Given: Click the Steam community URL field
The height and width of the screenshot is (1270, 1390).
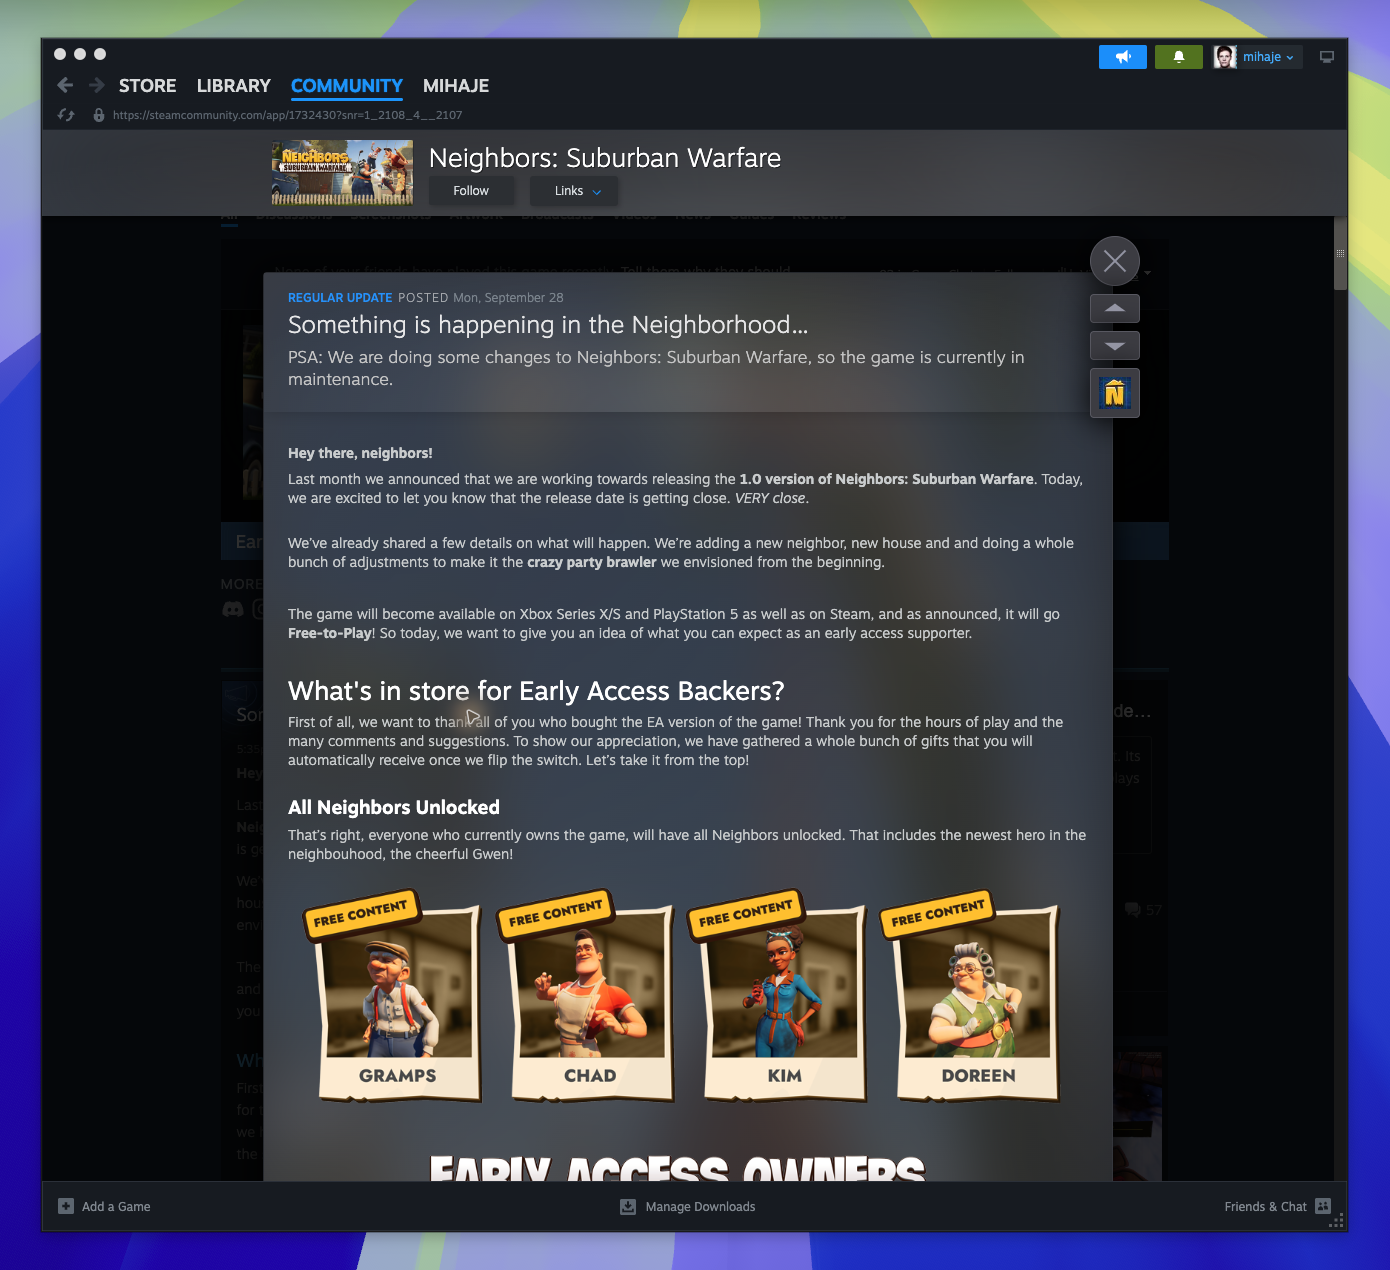Looking at the screenshot, I should pyautogui.click(x=287, y=115).
